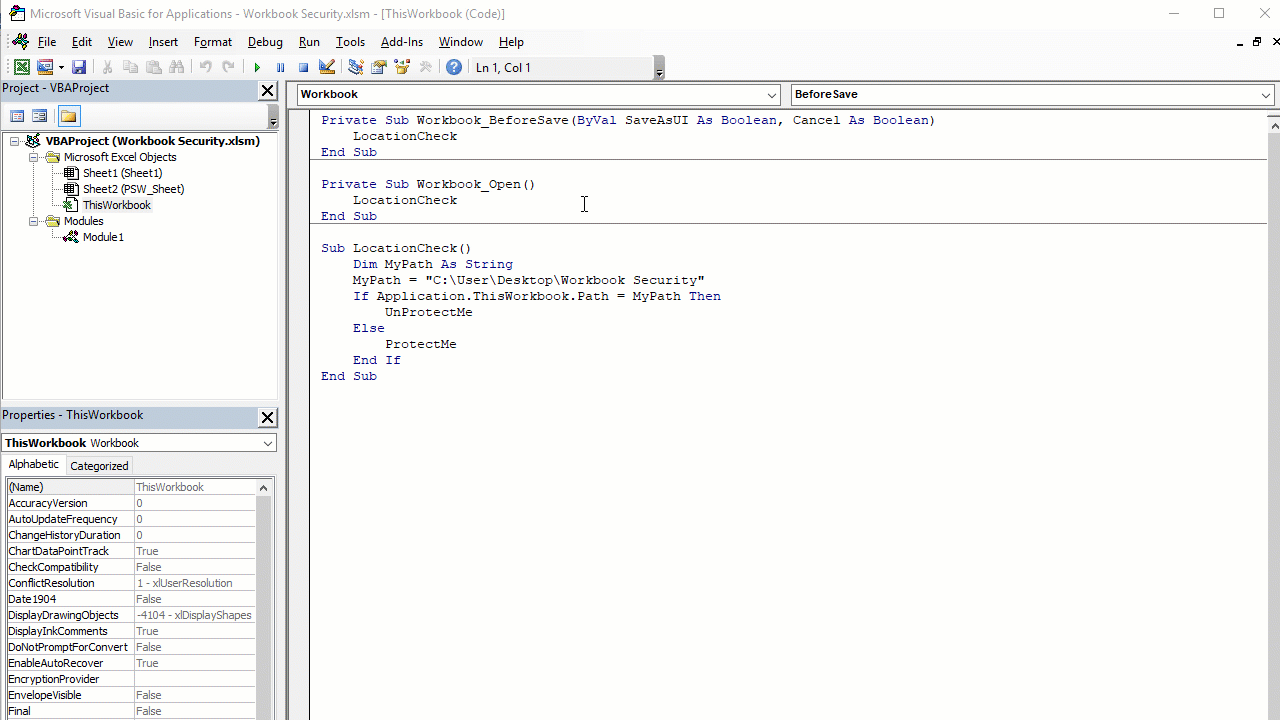
Task: Click the blue Help question mark icon
Action: click(454, 67)
